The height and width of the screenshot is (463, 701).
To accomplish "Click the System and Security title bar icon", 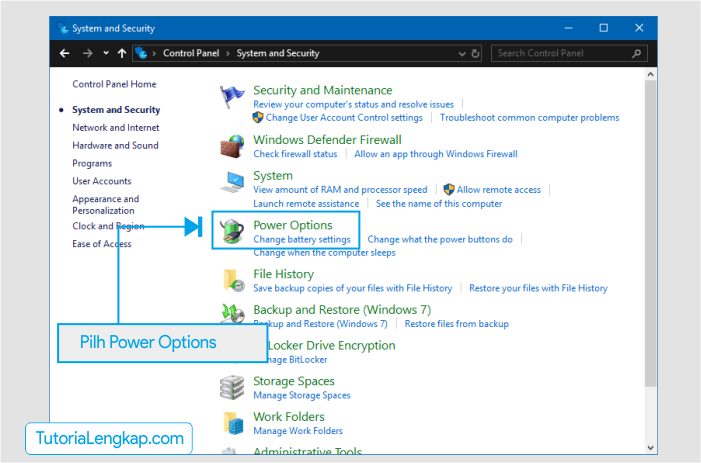I will tap(62, 28).
